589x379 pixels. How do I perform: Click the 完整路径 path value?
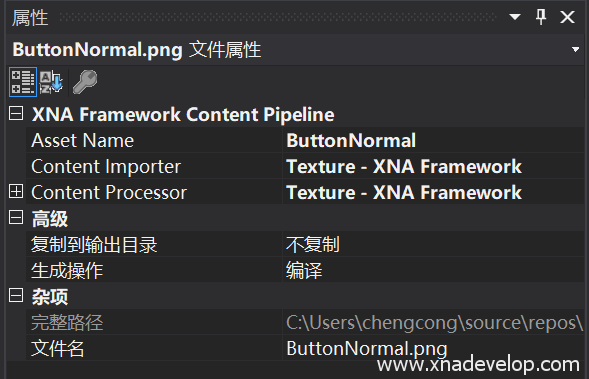433,322
